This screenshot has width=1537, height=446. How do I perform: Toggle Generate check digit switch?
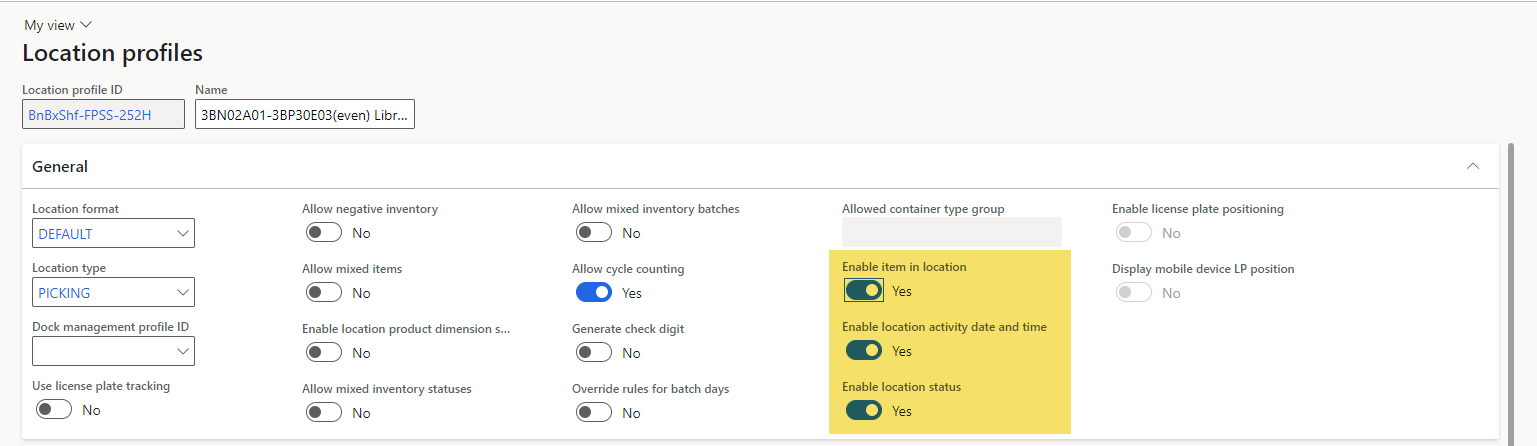594,353
